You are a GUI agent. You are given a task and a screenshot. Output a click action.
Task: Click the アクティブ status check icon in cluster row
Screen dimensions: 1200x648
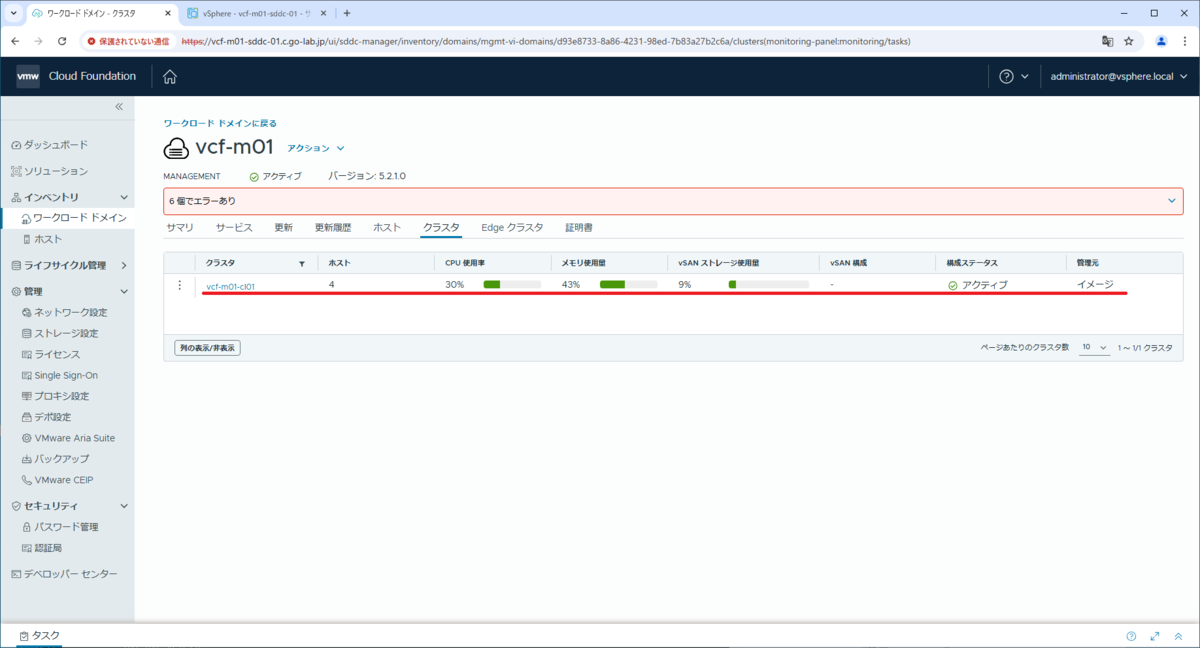tap(953, 286)
